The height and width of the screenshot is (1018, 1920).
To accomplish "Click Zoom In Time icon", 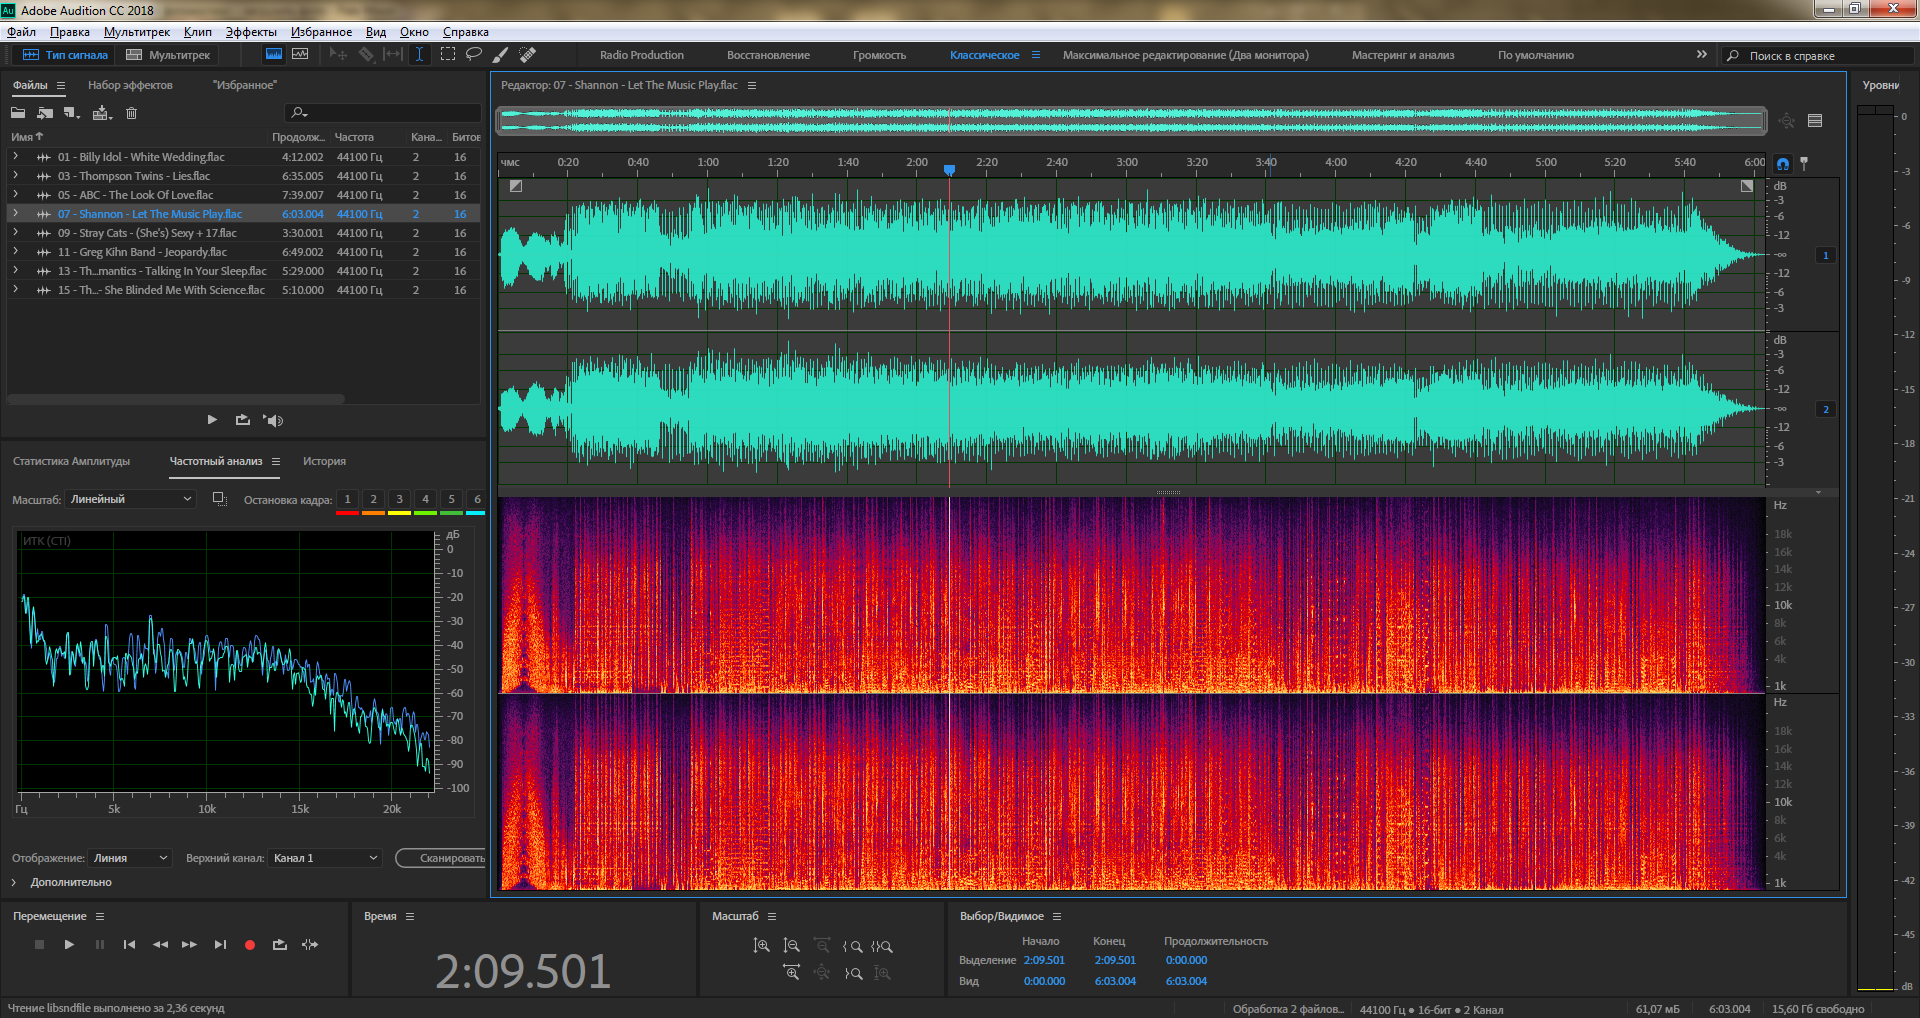I will pyautogui.click(x=791, y=972).
